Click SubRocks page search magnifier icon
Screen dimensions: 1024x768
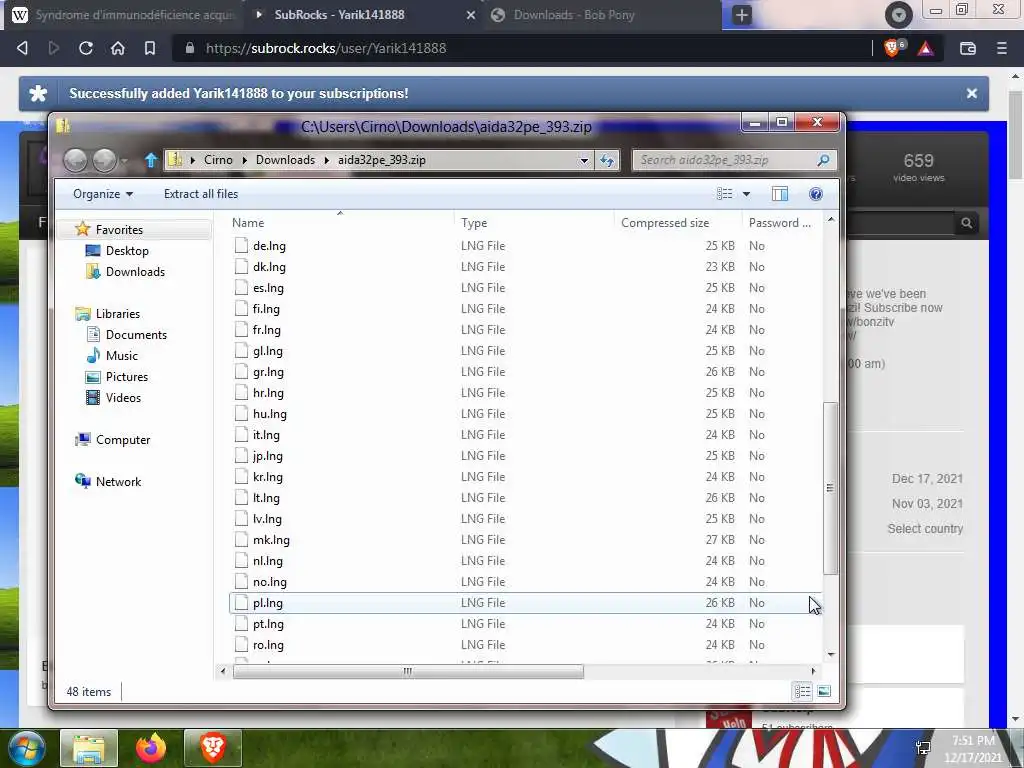(967, 223)
